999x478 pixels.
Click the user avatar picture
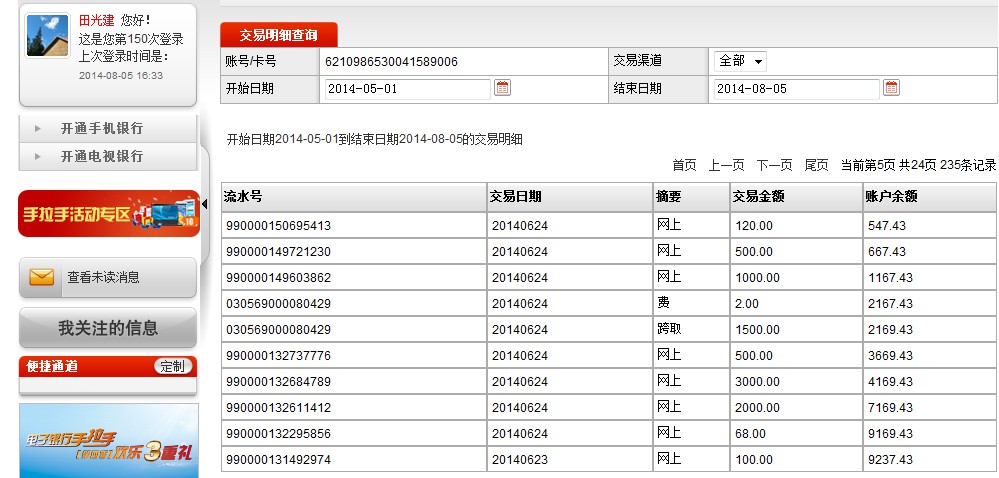pos(47,36)
